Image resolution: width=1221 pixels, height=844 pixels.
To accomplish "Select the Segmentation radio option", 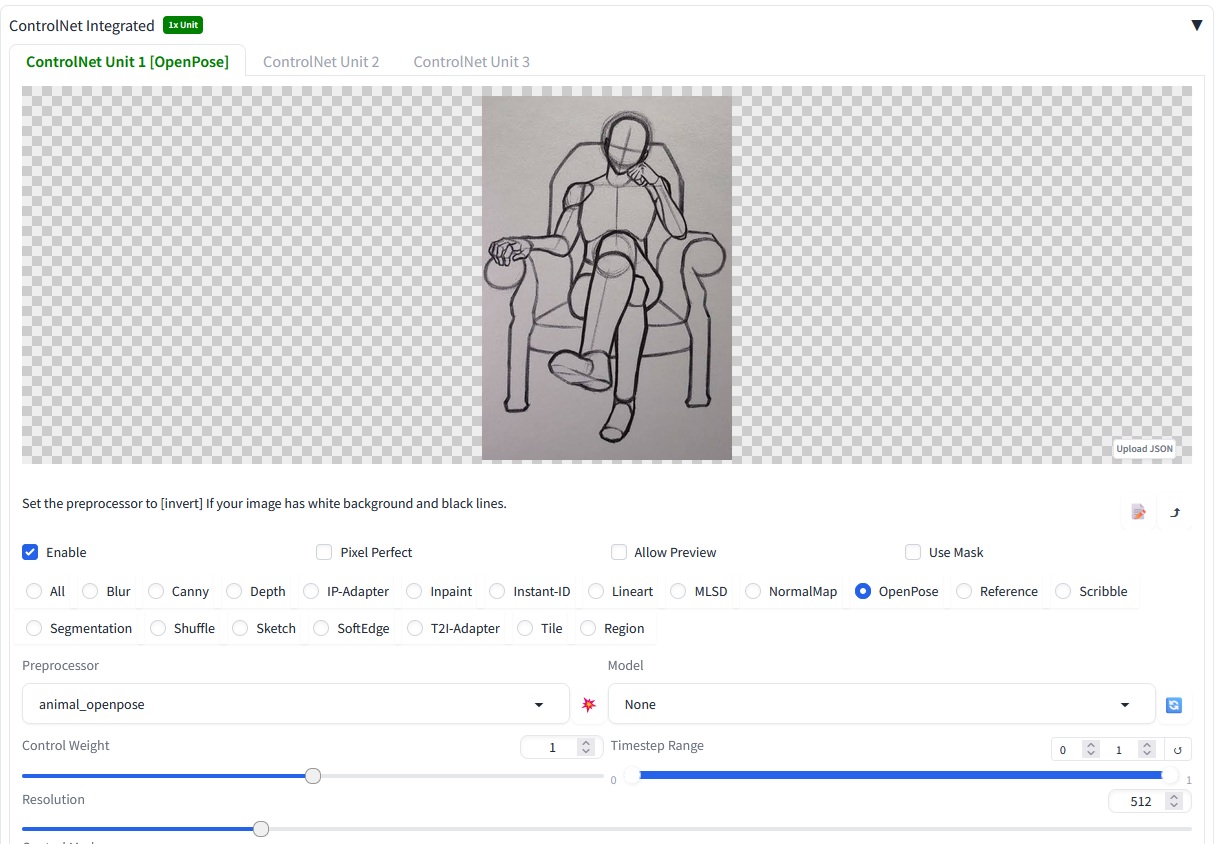I will (34, 628).
